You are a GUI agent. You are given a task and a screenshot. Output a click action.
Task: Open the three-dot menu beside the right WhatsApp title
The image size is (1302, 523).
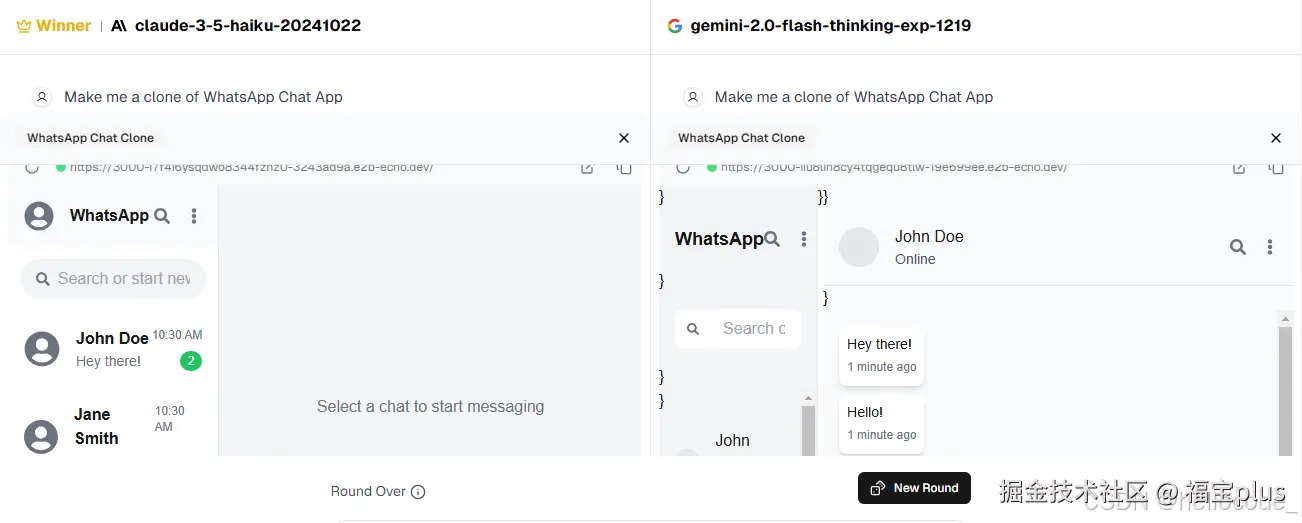[x=804, y=239]
